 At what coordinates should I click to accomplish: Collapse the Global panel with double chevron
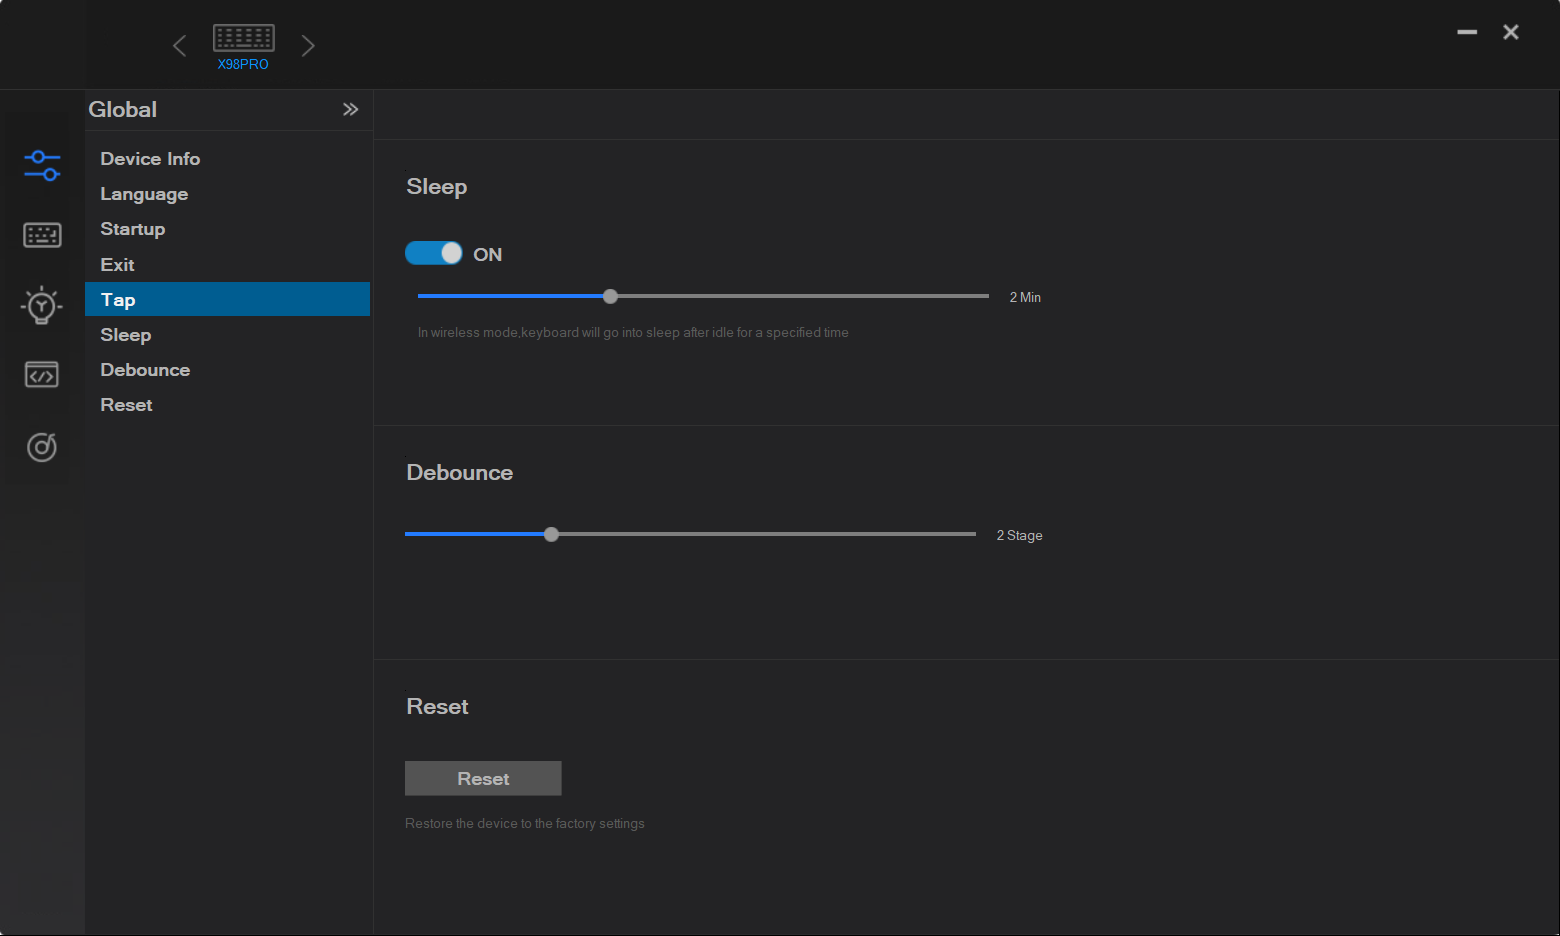tap(350, 109)
